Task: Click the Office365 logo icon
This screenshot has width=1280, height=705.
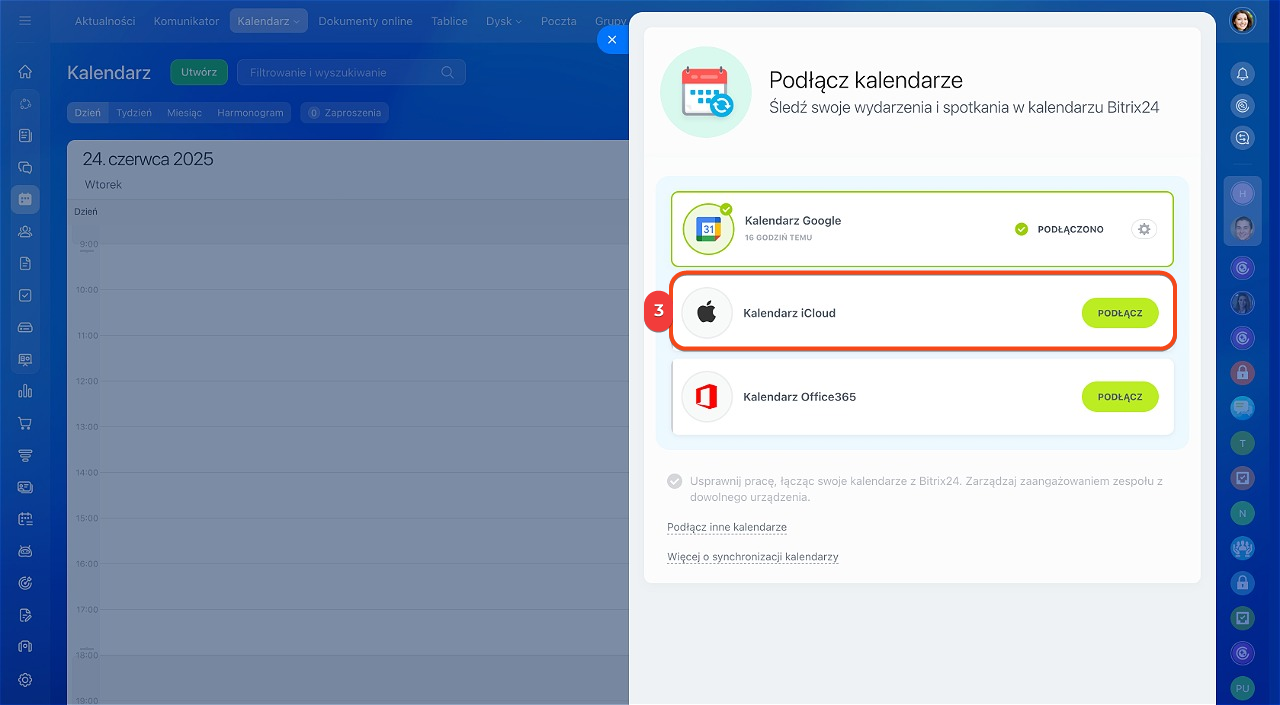Action: point(707,397)
